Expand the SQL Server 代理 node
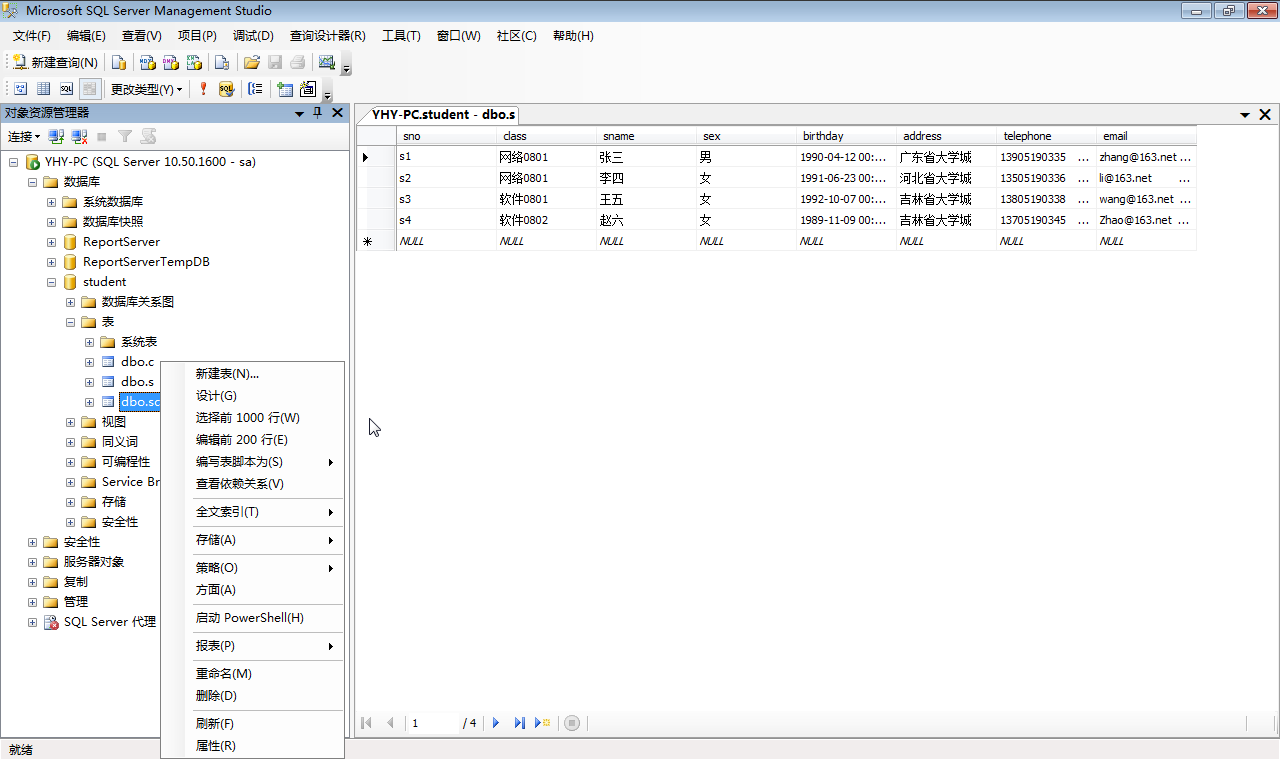Image resolution: width=1280 pixels, height=760 pixels. (32, 622)
